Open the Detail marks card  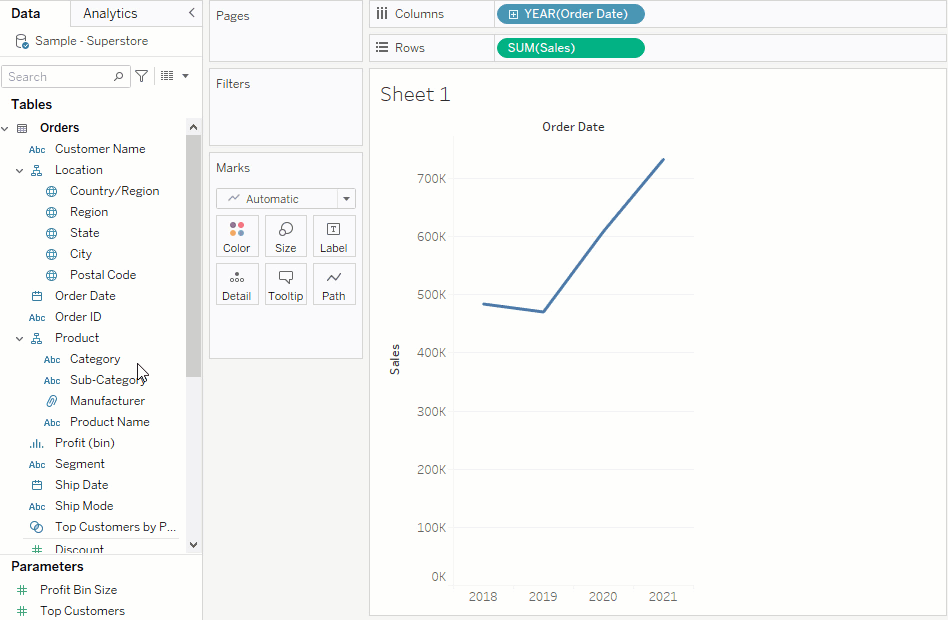pos(237,284)
